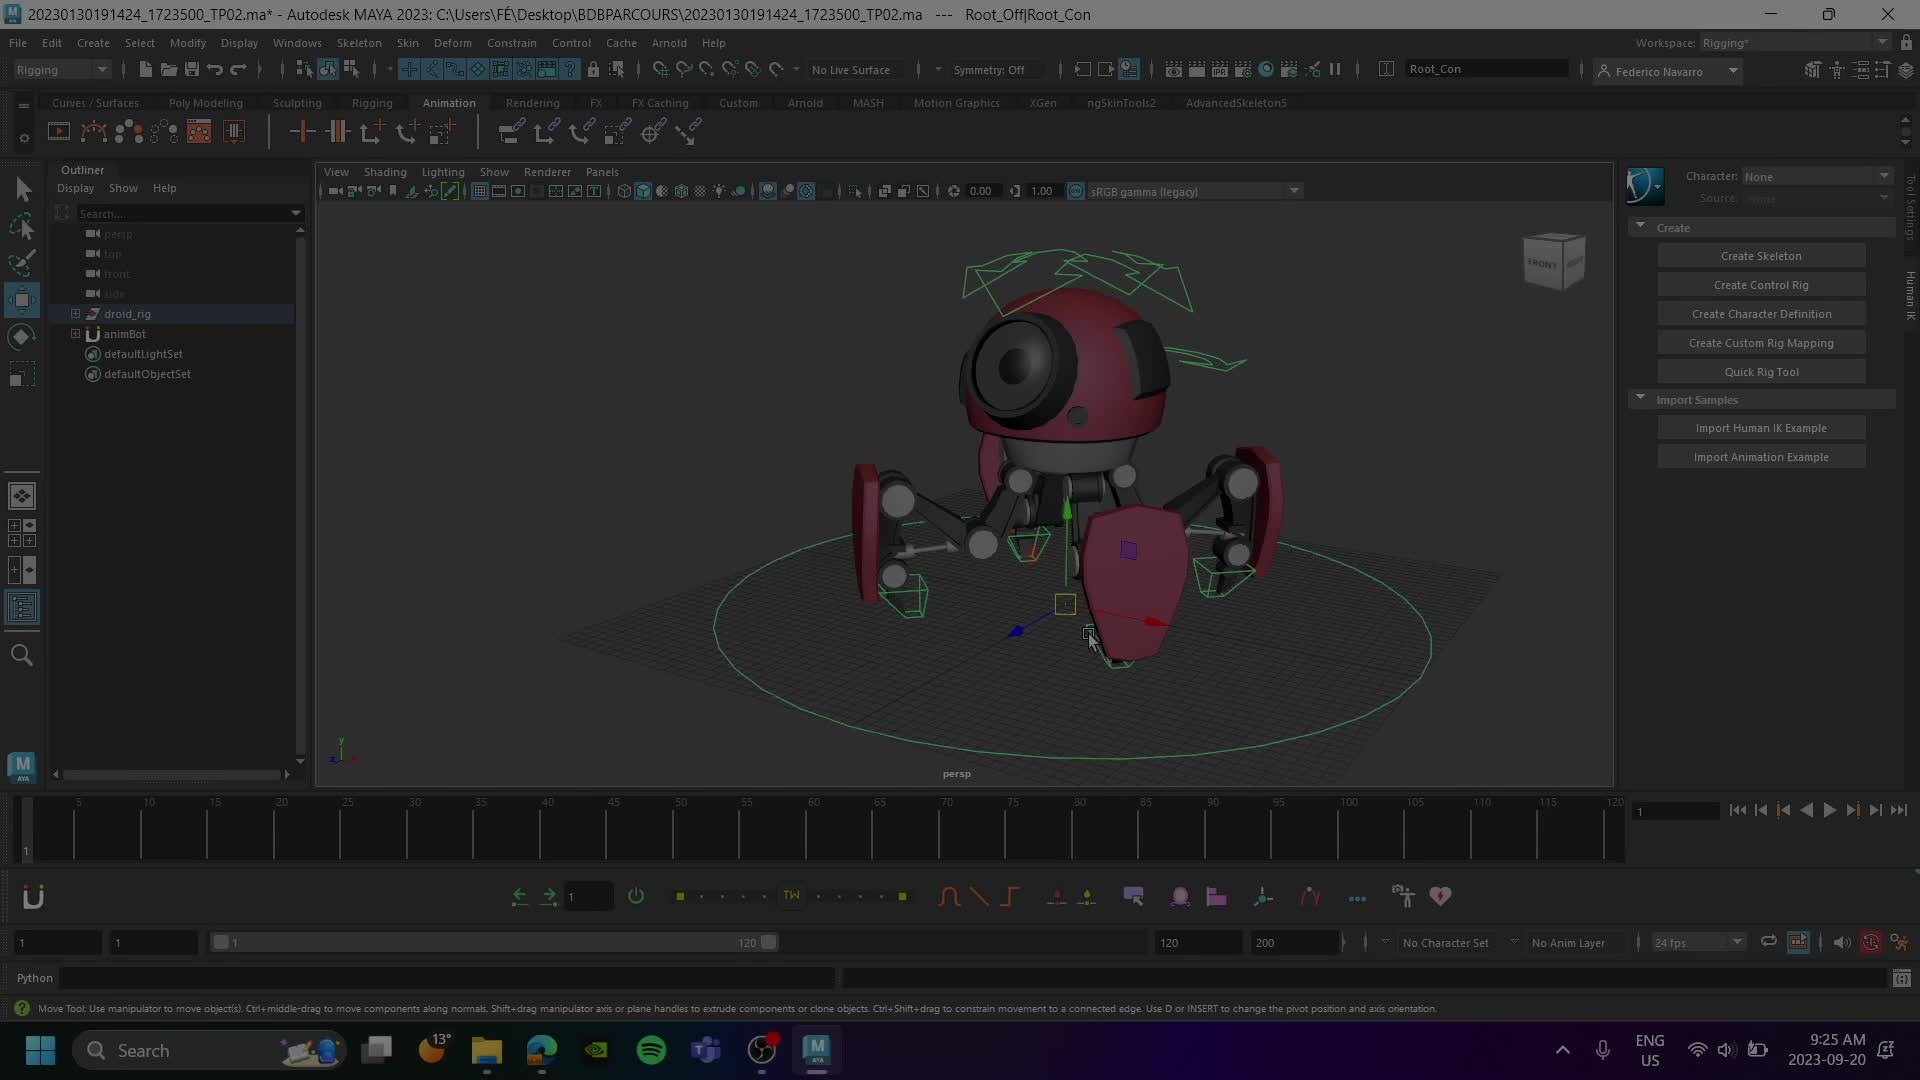Switch to the Rigging tab

pos(371,102)
